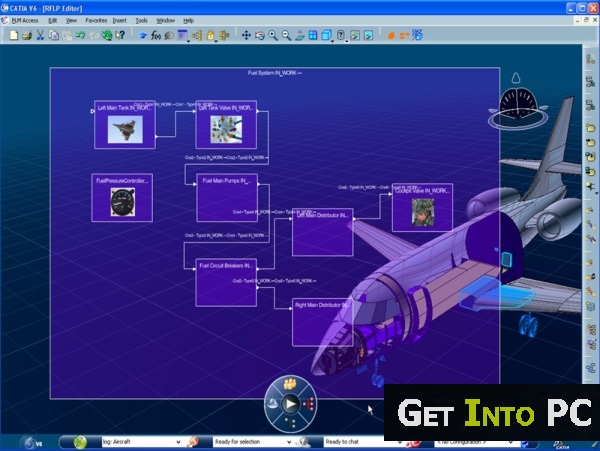Click the padlock lock icon
The height and width of the screenshot is (451, 600).
(210, 36)
